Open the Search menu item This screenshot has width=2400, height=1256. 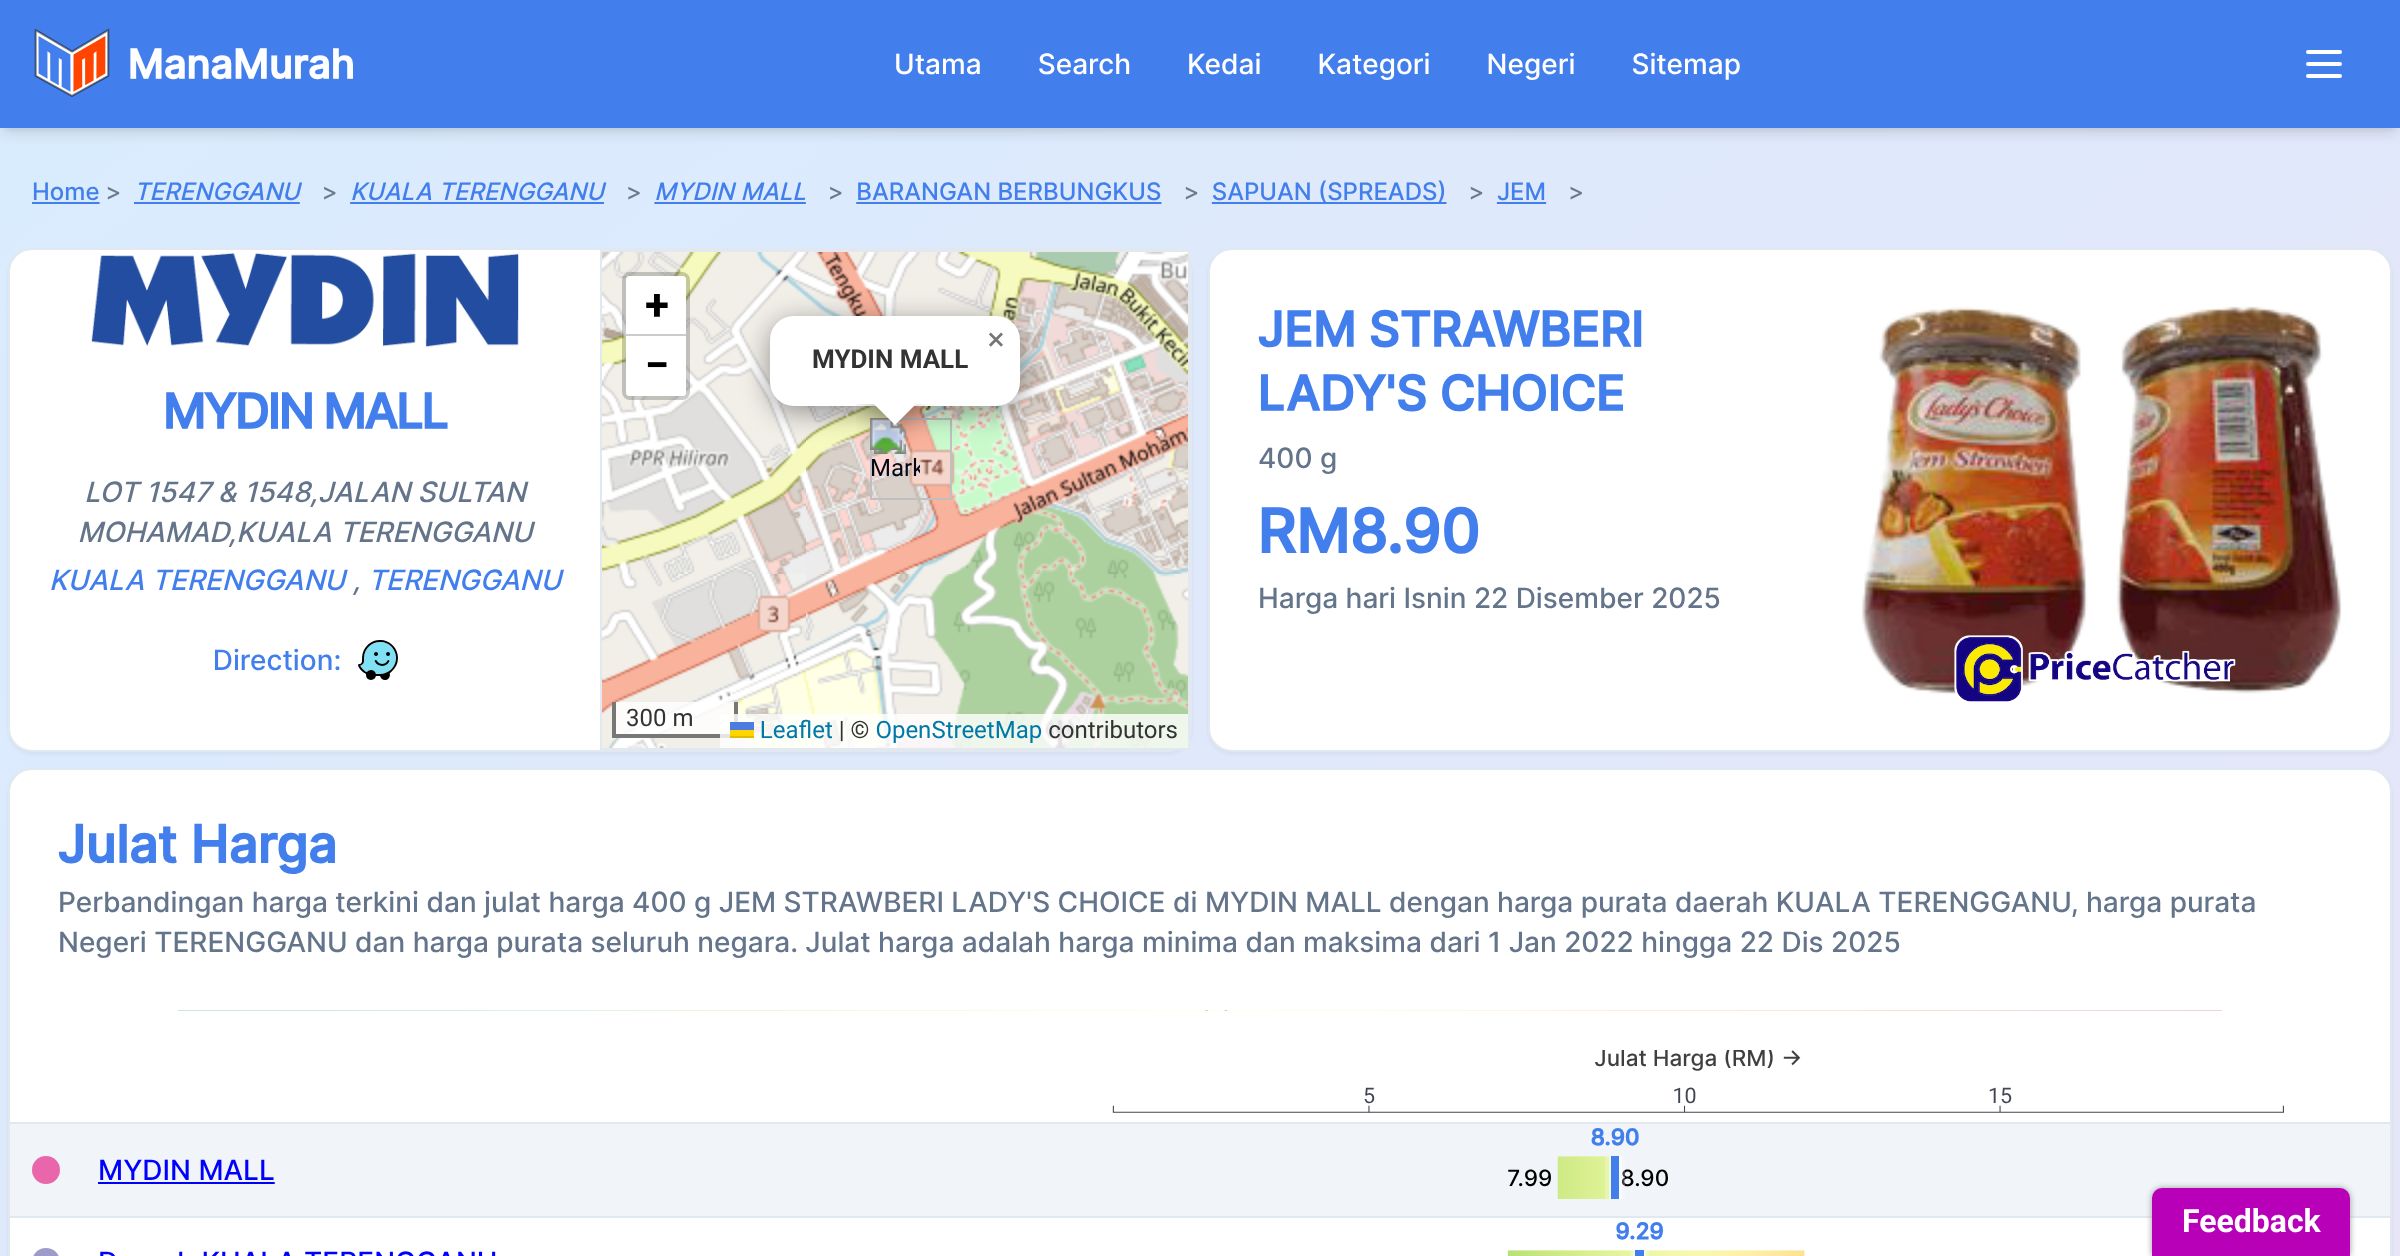pos(1083,64)
